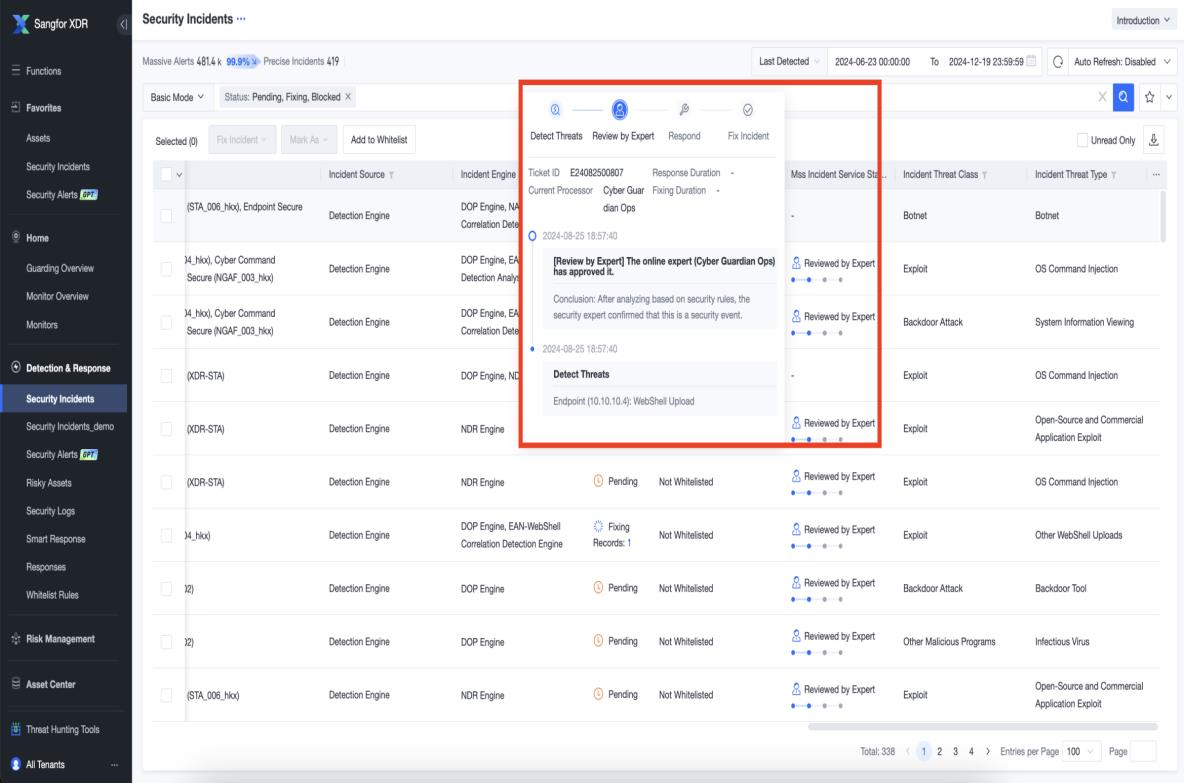Check the (STA_006_hkx) NDR Engine row checkbox
Viewport: 1184px width, 783px height.
[x=166, y=695]
